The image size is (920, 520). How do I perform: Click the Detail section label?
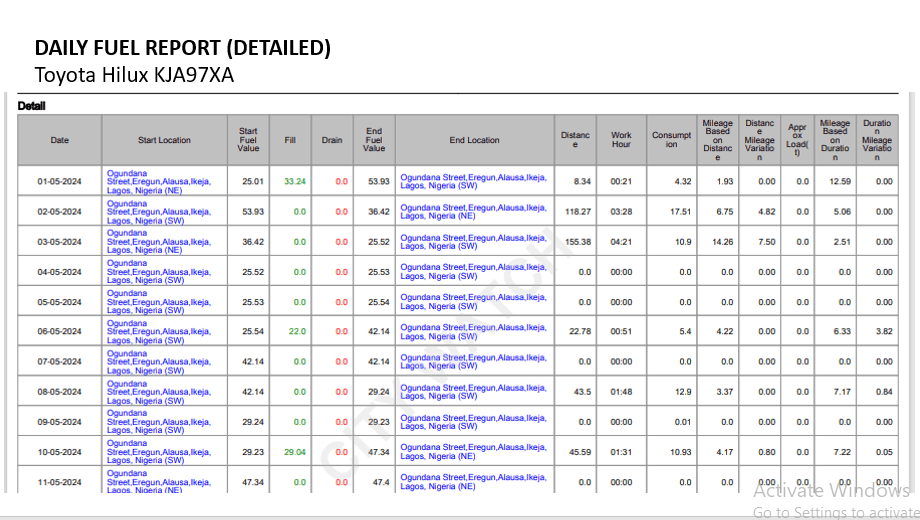pos(31,106)
